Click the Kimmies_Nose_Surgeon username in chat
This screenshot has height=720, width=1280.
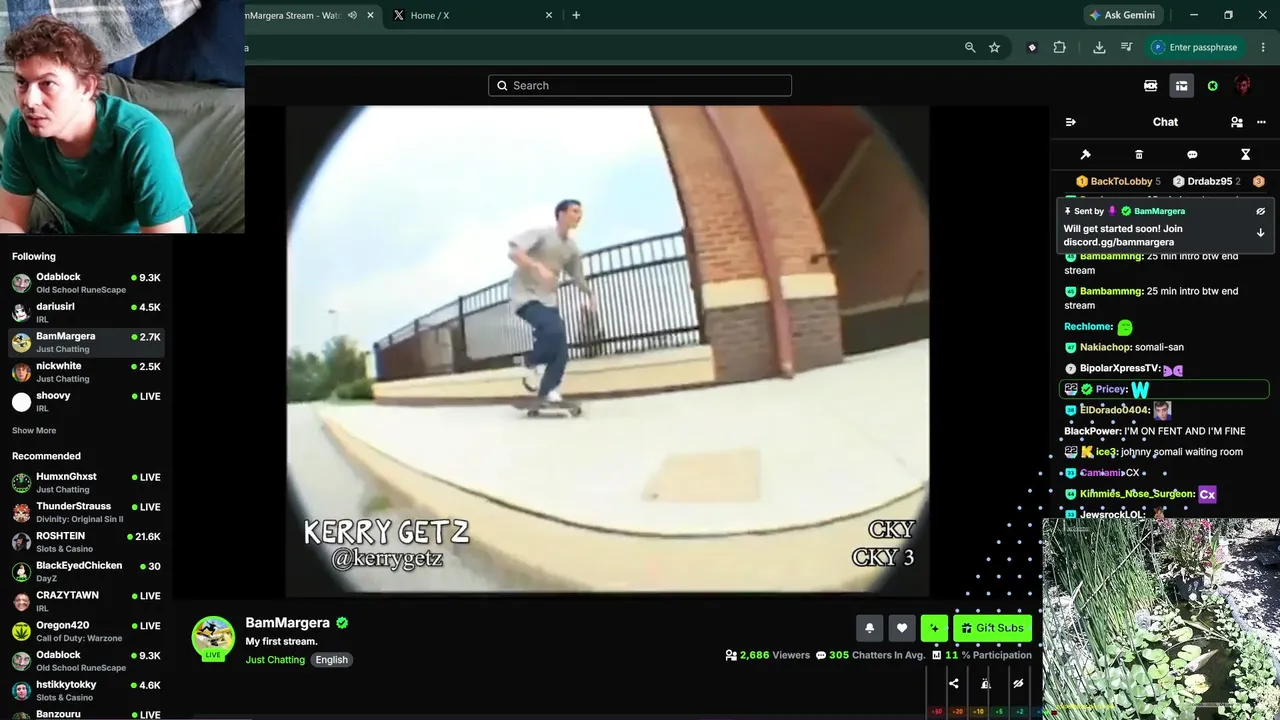pyautogui.click(x=1137, y=494)
